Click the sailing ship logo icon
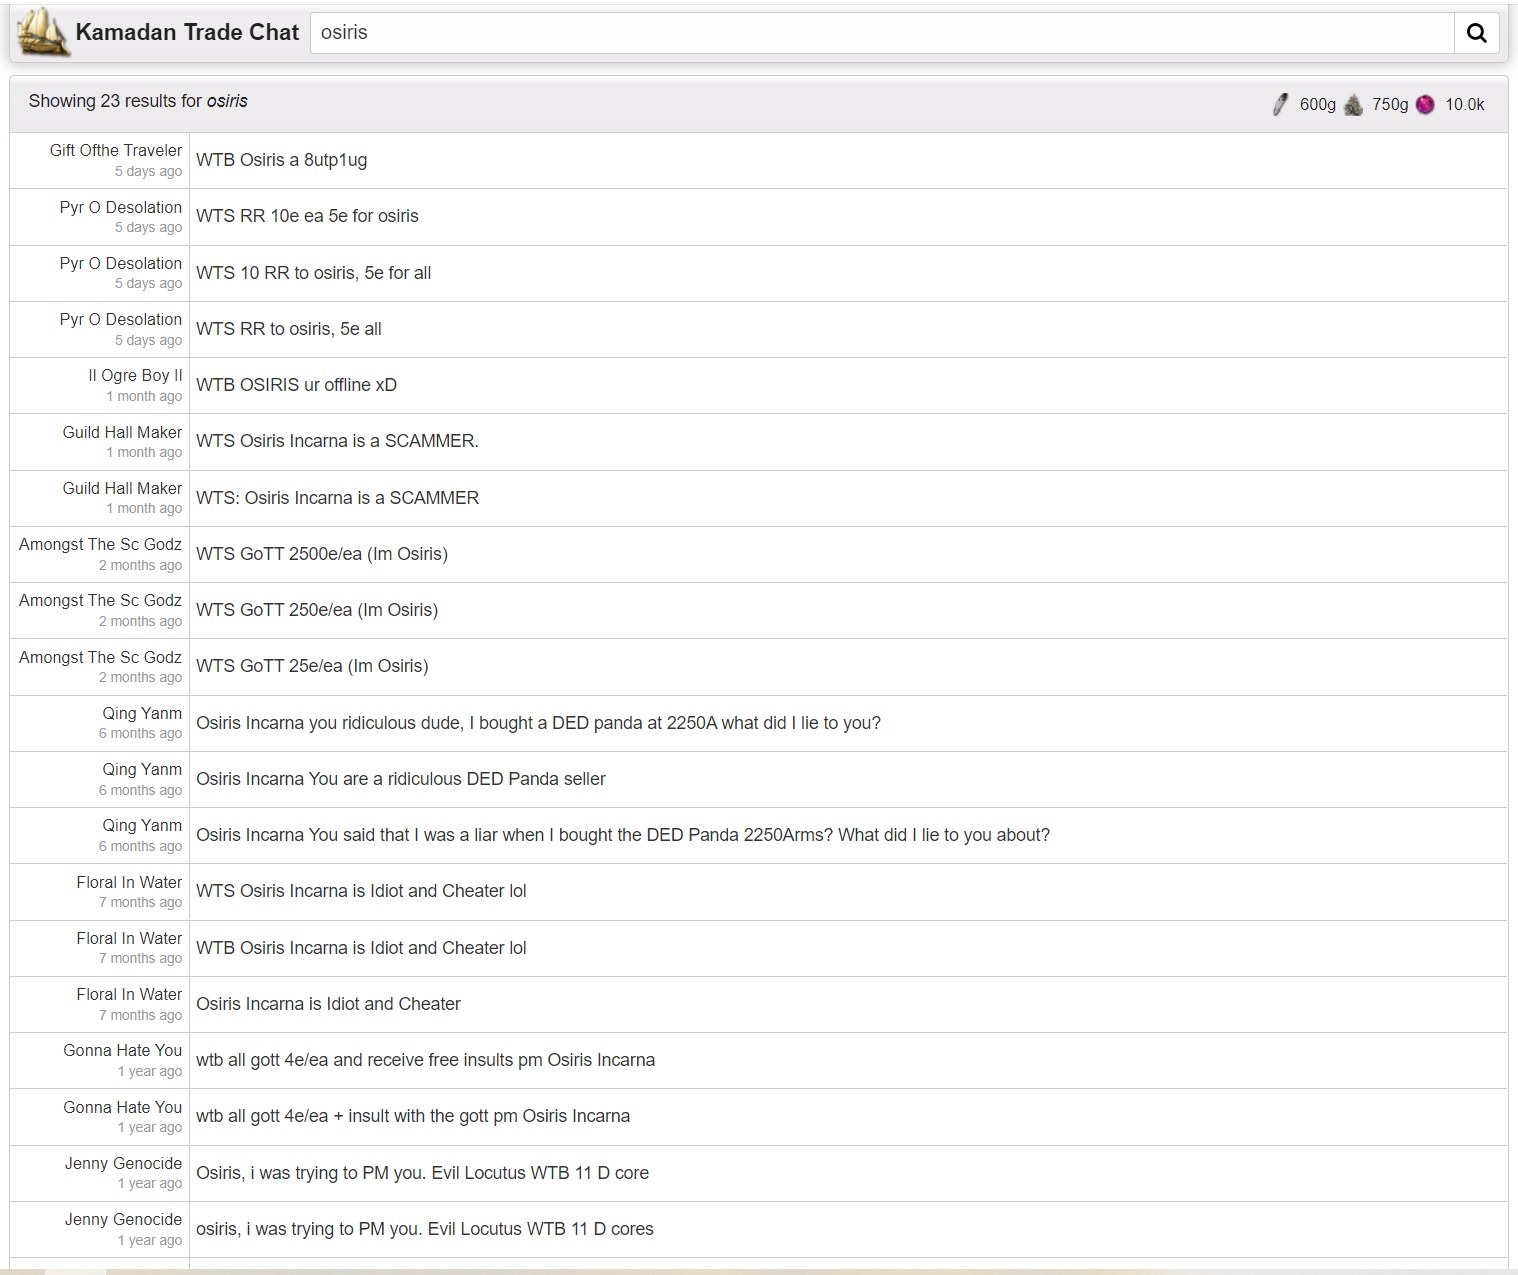This screenshot has height=1275, width=1518. tap(43, 33)
